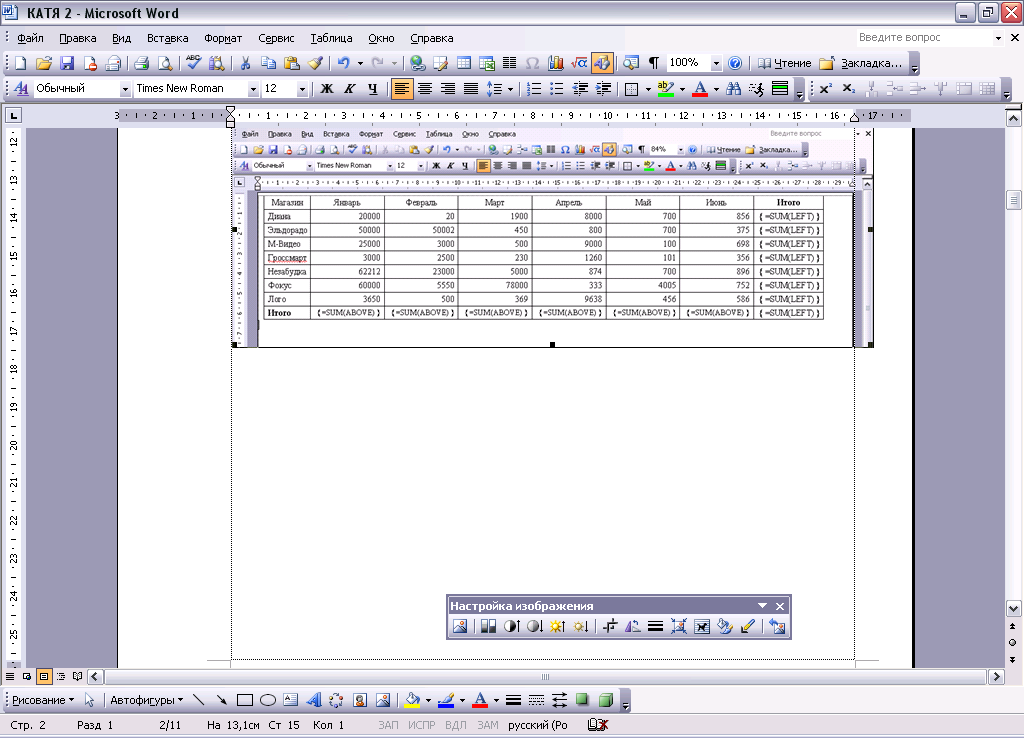Close the Настройка изображения toolbar
This screenshot has height=738, width=1024.
click(x=780, y=606)
